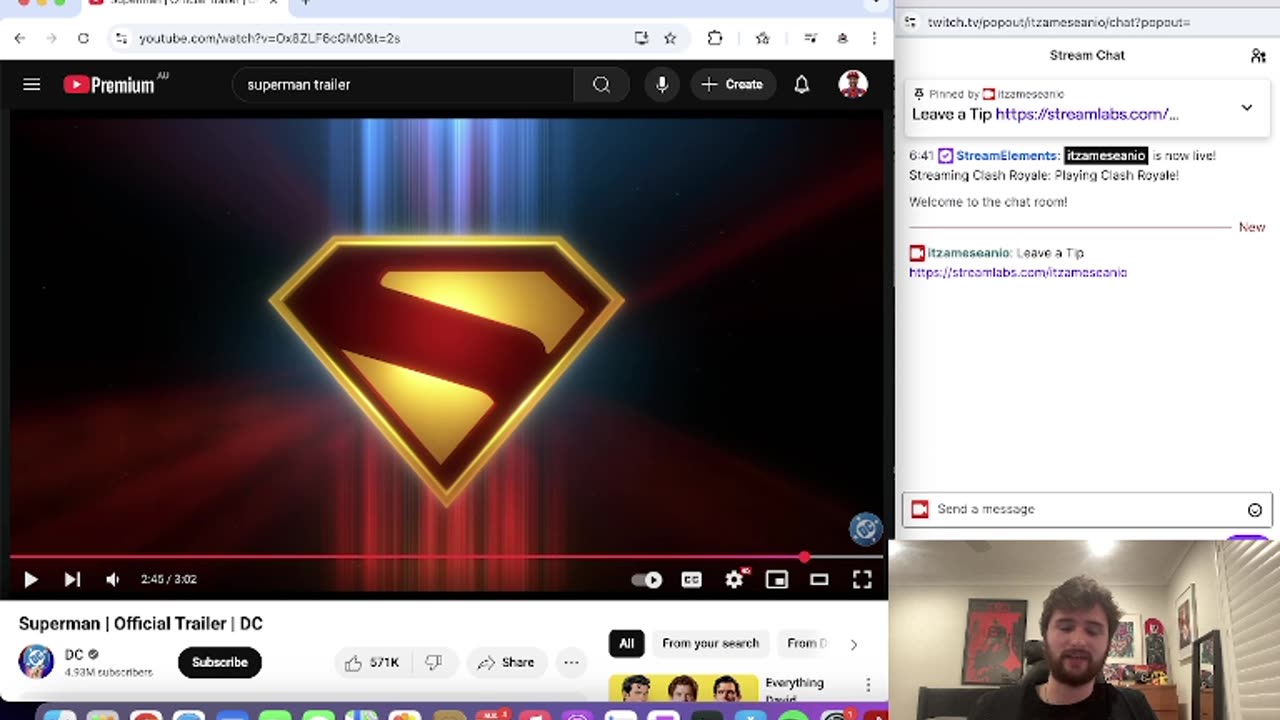Like the video with 571K likes

pos(372,662)
